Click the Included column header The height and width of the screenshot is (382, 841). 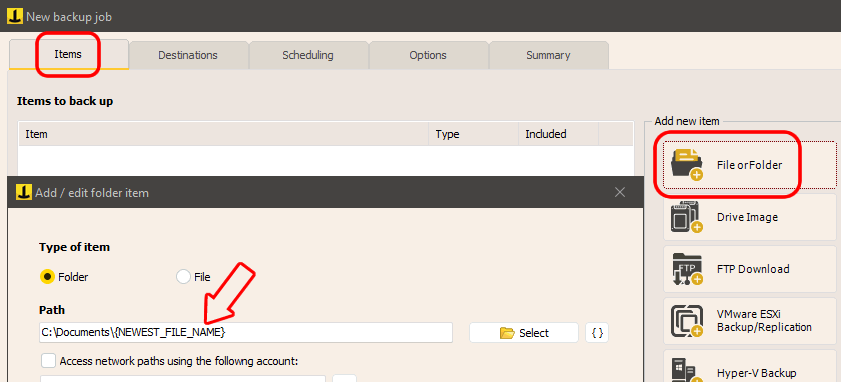pos(558,134)
